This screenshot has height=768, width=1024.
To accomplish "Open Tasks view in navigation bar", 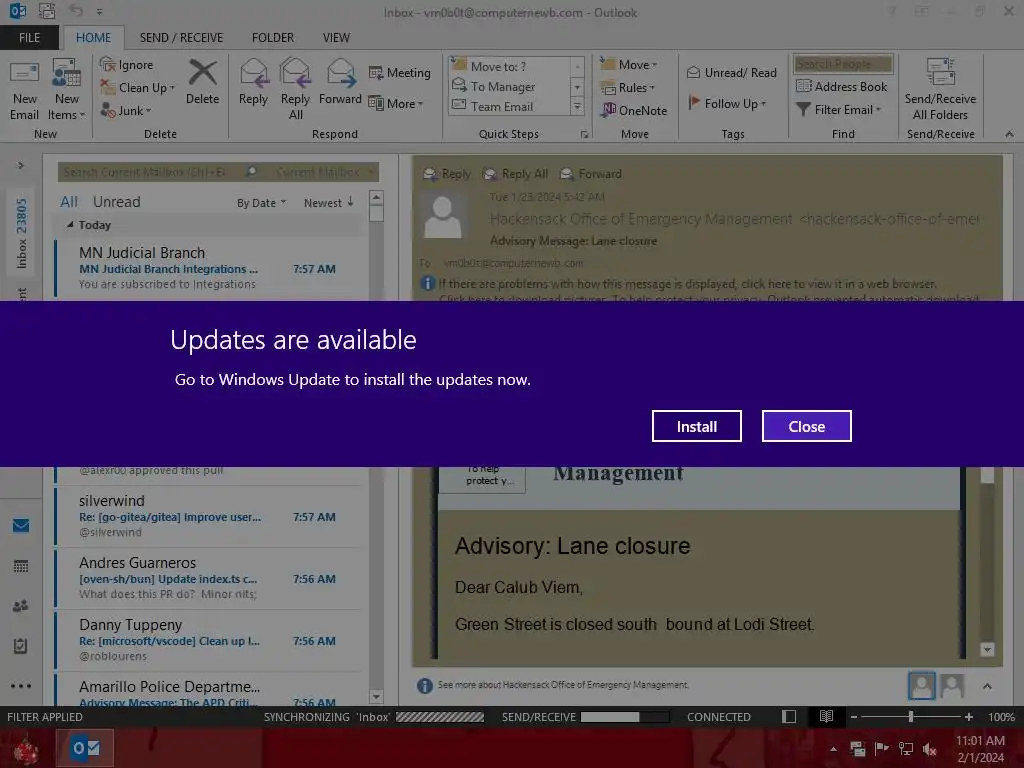I will coord(21,646).
